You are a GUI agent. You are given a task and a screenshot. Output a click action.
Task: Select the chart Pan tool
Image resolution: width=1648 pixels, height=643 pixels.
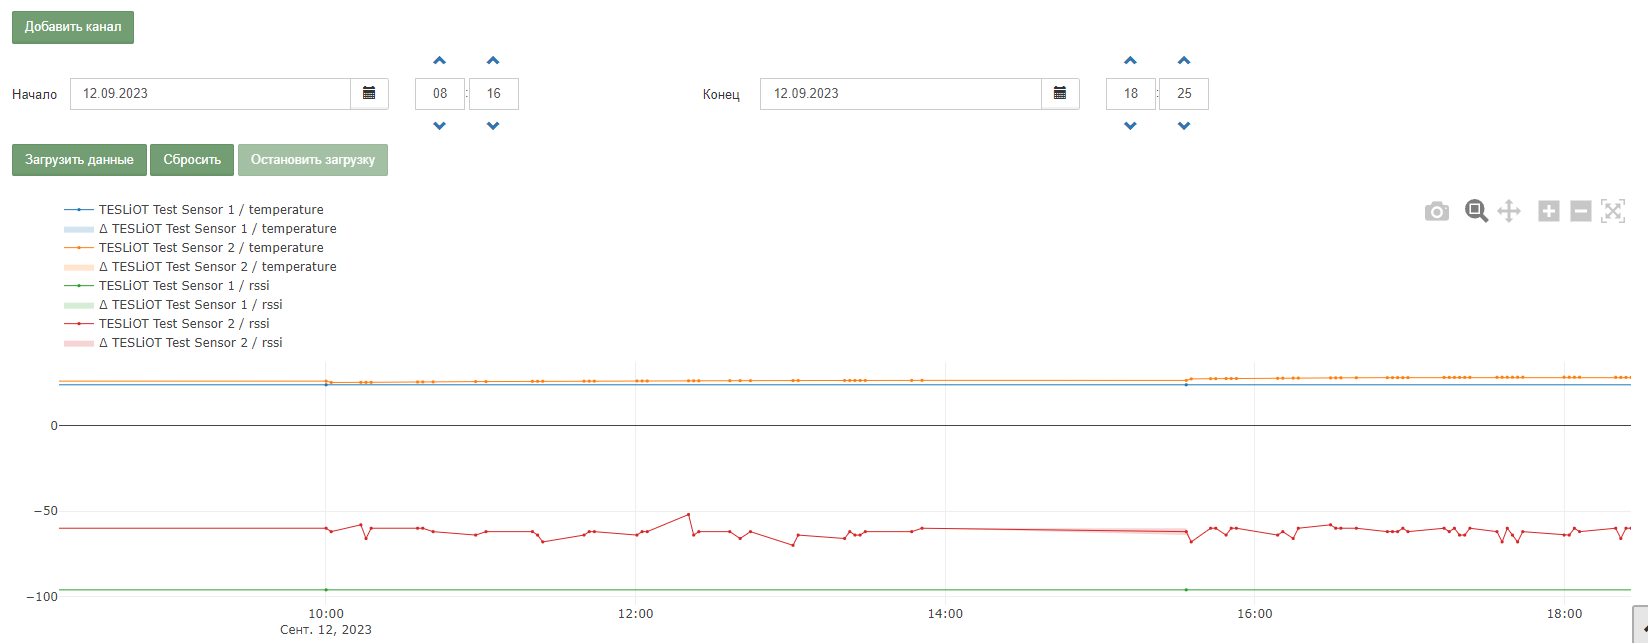[x=1509, y=211]
